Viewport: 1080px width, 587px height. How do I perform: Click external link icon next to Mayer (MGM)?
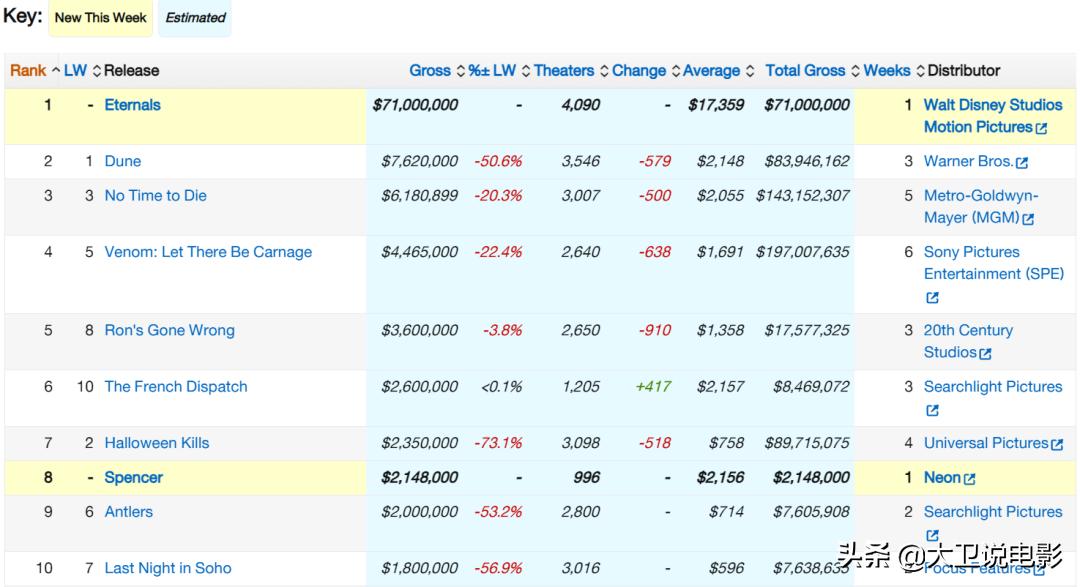pos(1028,219)
